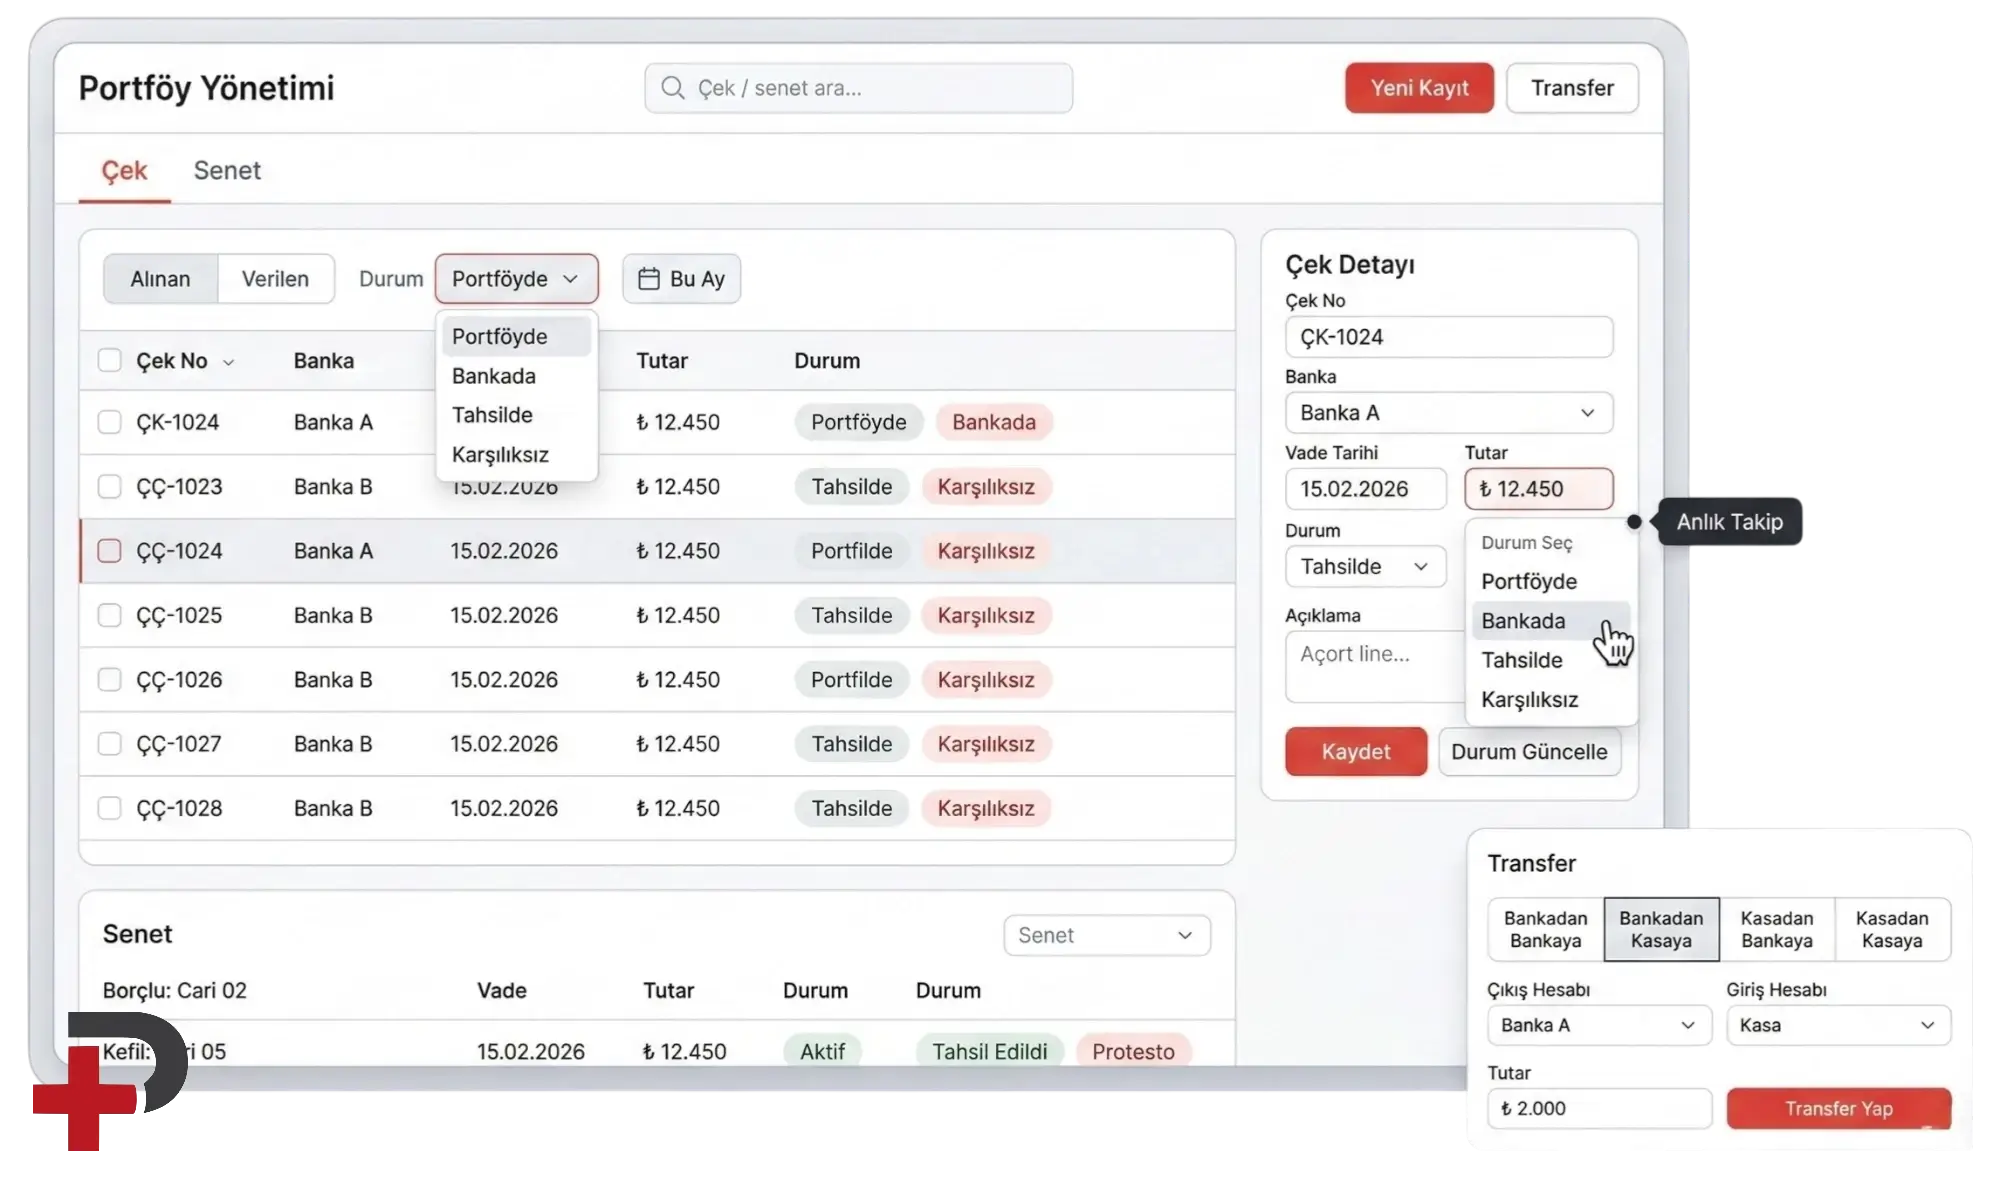Open the Çıkış Hesabı dropdown
Image resolution: width=2000 pixels, height=1180 pixels.
(x=1598, y=1025)
